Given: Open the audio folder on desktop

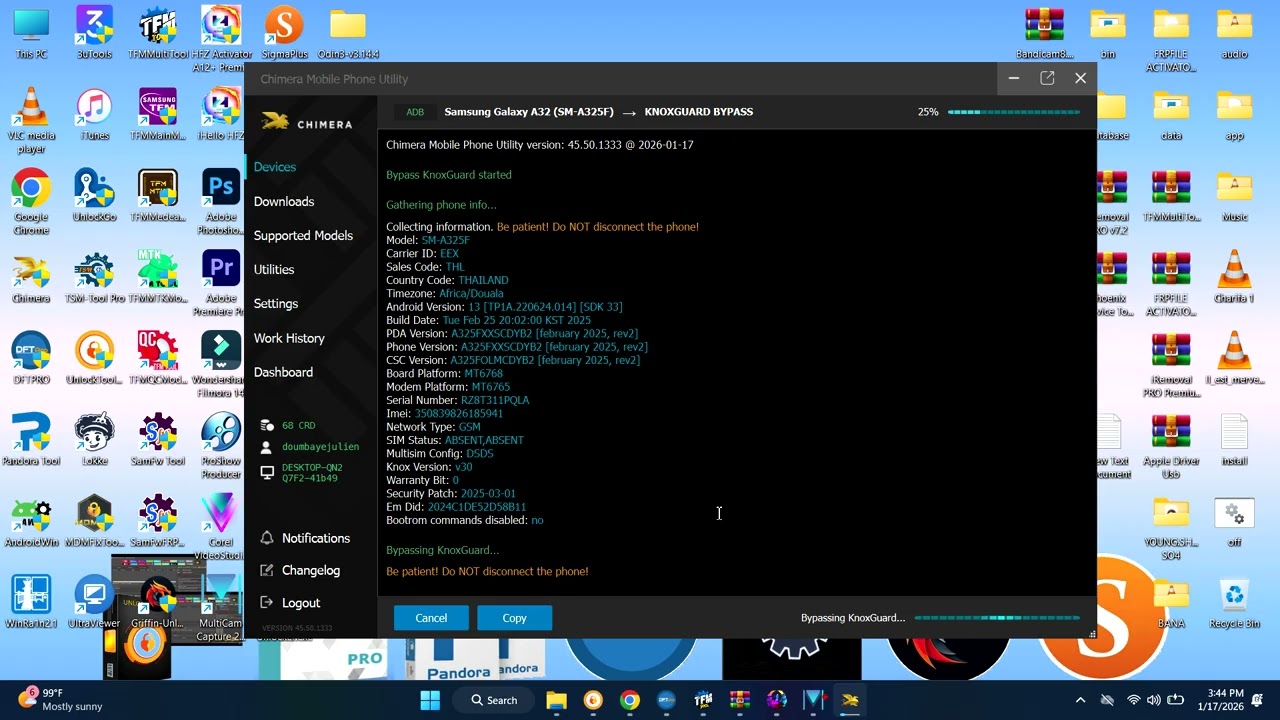Looking at the screenshot, I should click(1235, 33).
